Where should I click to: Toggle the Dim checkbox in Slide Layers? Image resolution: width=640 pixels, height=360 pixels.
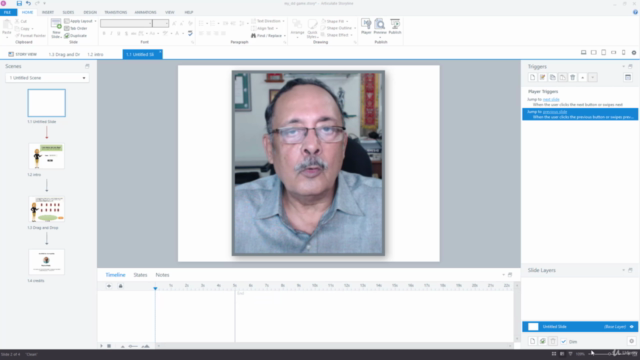(564, 342)
